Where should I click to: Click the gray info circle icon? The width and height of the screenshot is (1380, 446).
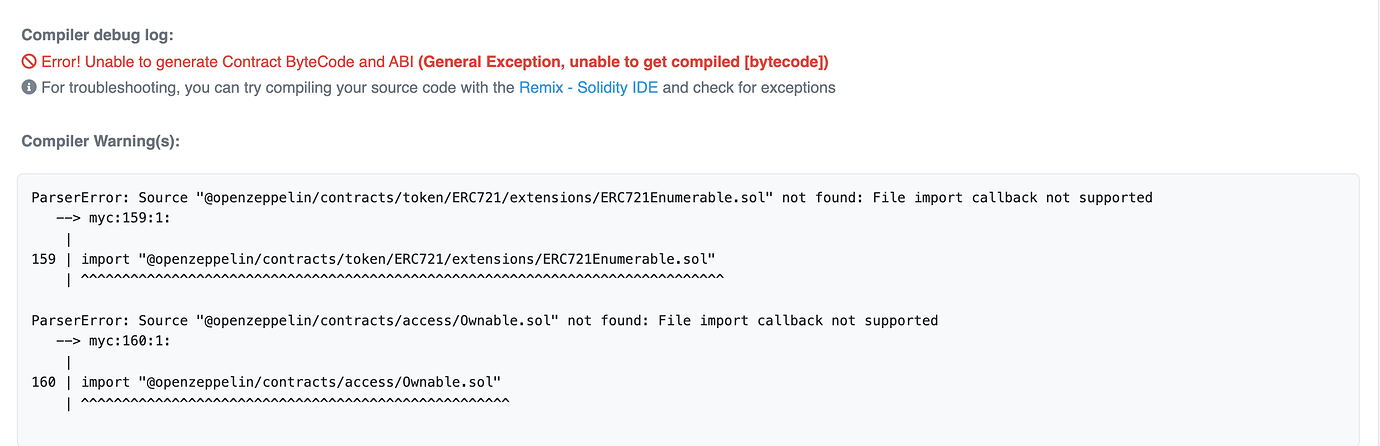point(29,87)
